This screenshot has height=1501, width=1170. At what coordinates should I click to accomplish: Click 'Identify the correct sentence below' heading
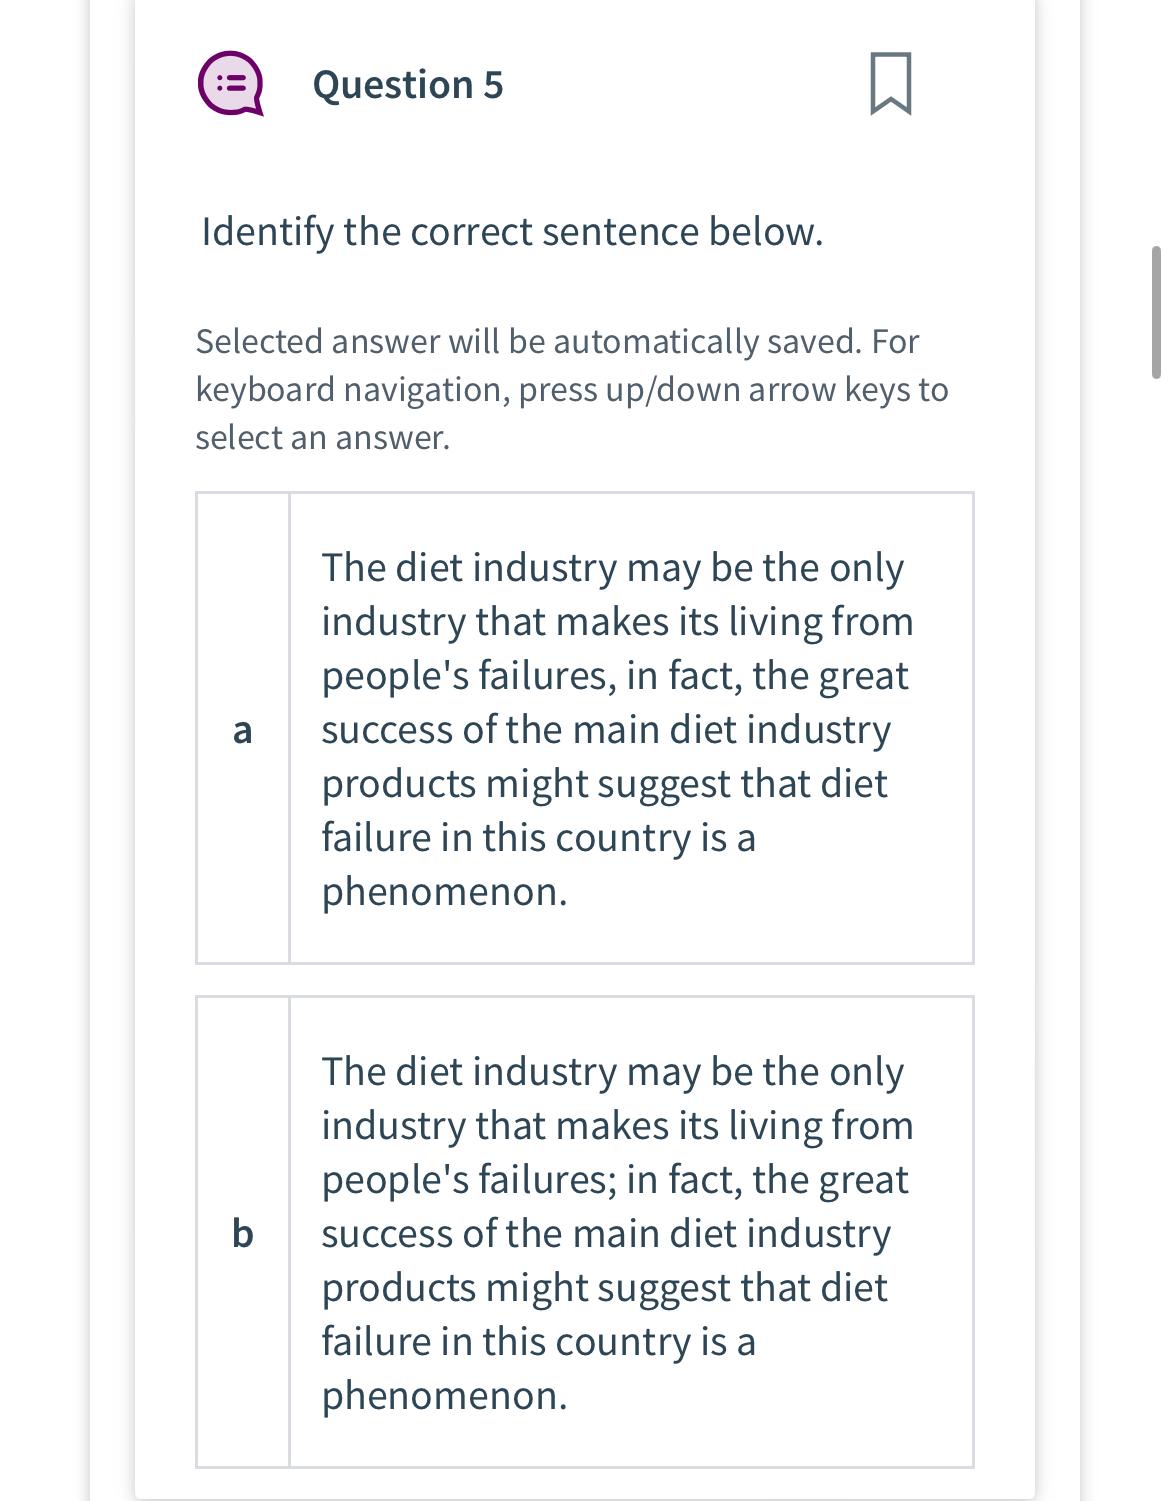[510, 230]
